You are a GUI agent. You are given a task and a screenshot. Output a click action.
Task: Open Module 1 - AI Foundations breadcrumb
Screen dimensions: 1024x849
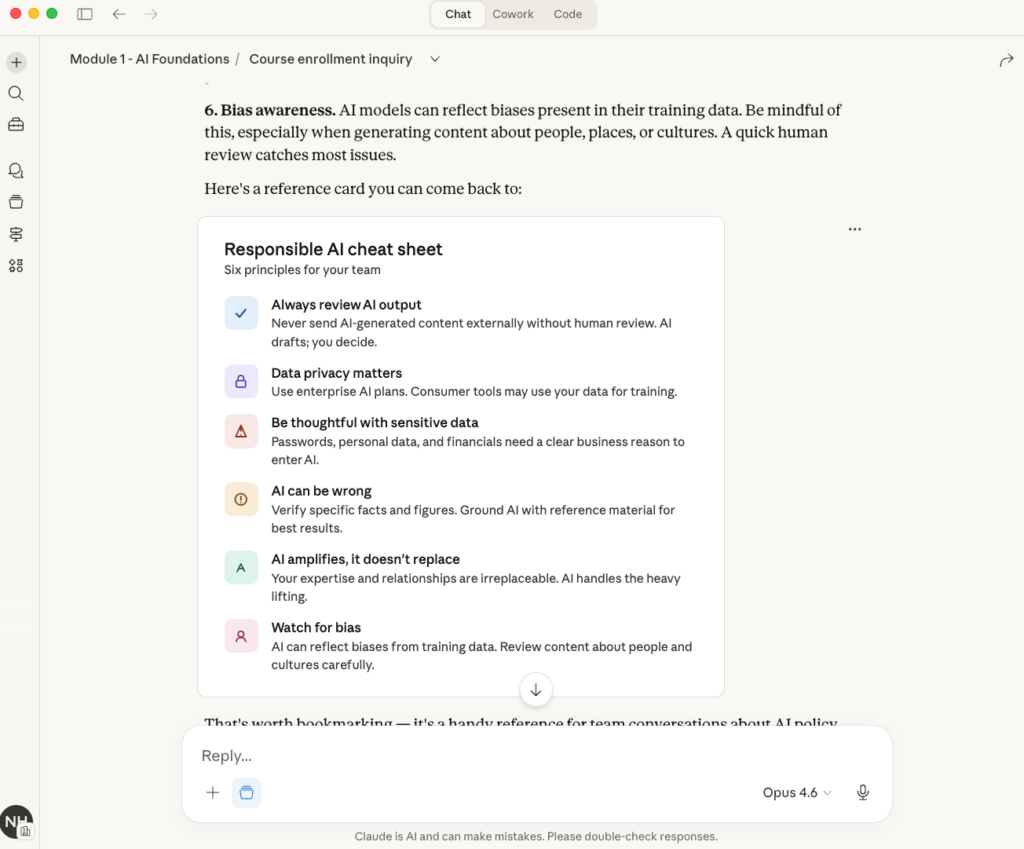tap(149, 59)
